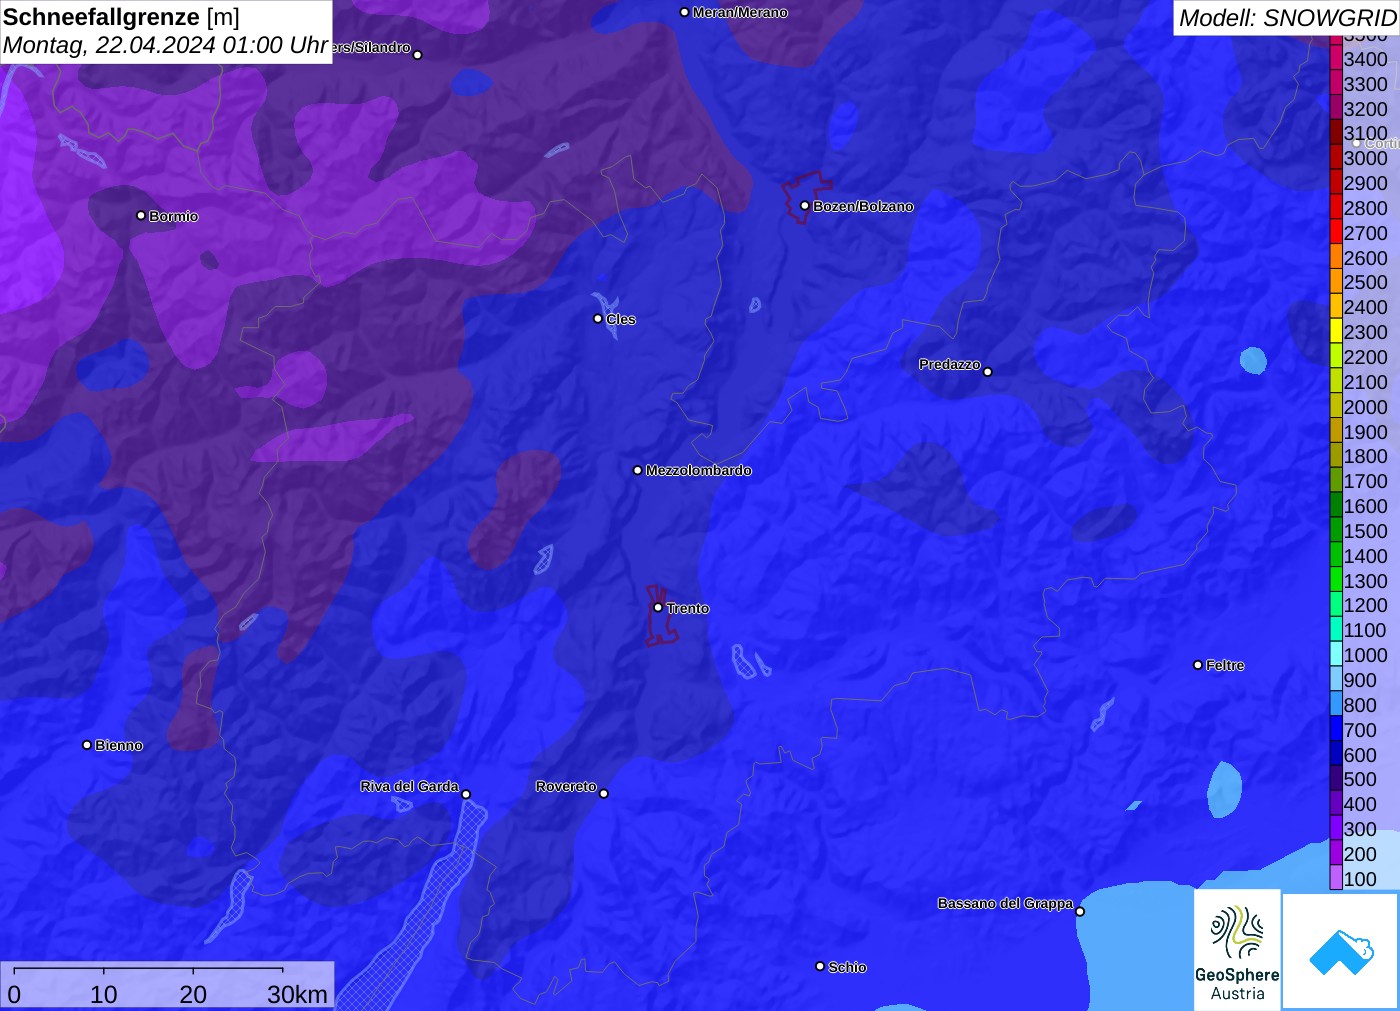The image size is (1400, 1011).
Task: Click the 20 mark on scale bar
Action: 193,994
